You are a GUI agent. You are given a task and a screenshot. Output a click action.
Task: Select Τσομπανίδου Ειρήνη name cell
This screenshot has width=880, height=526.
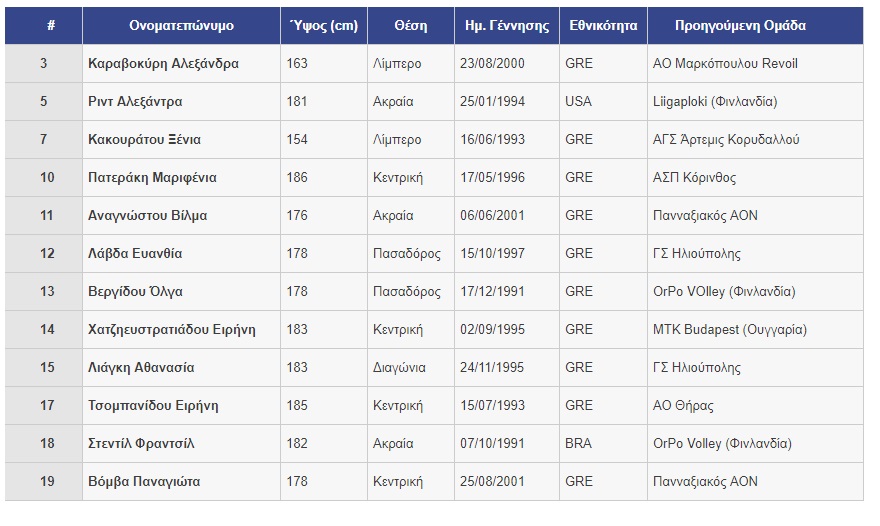tap(153, 406)
